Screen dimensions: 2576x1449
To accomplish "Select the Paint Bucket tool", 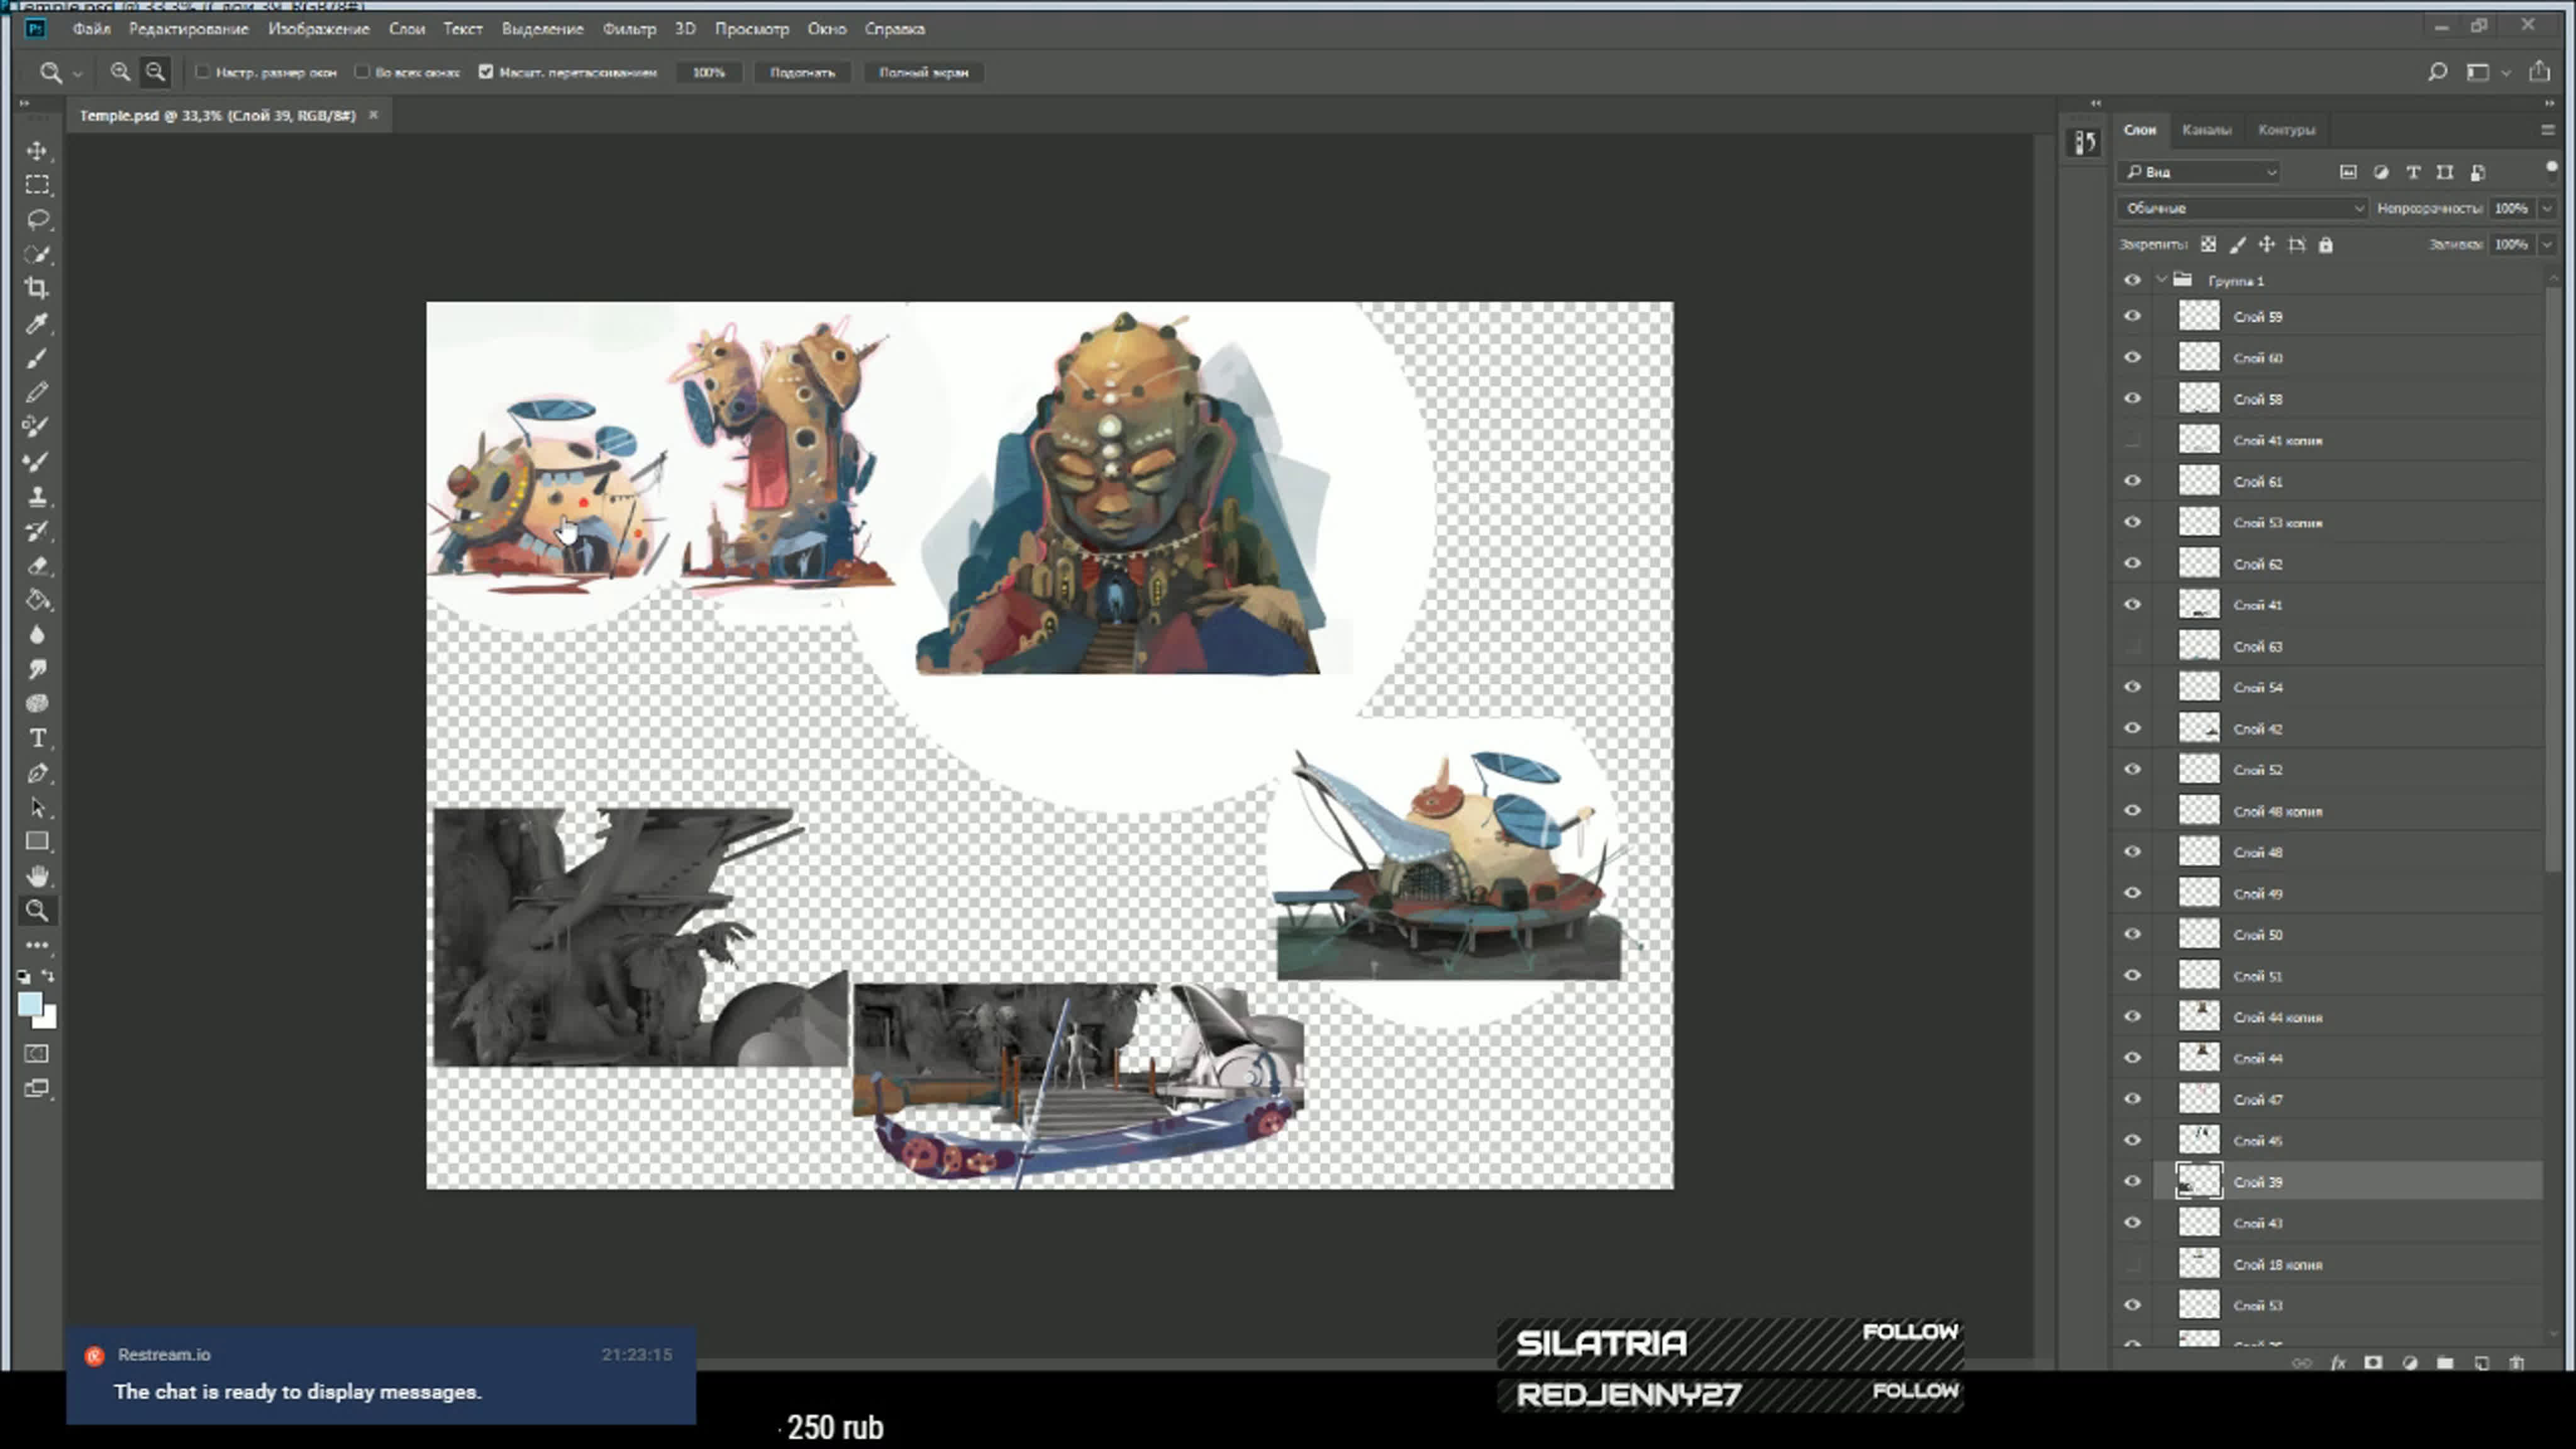I will pos(37,600).
